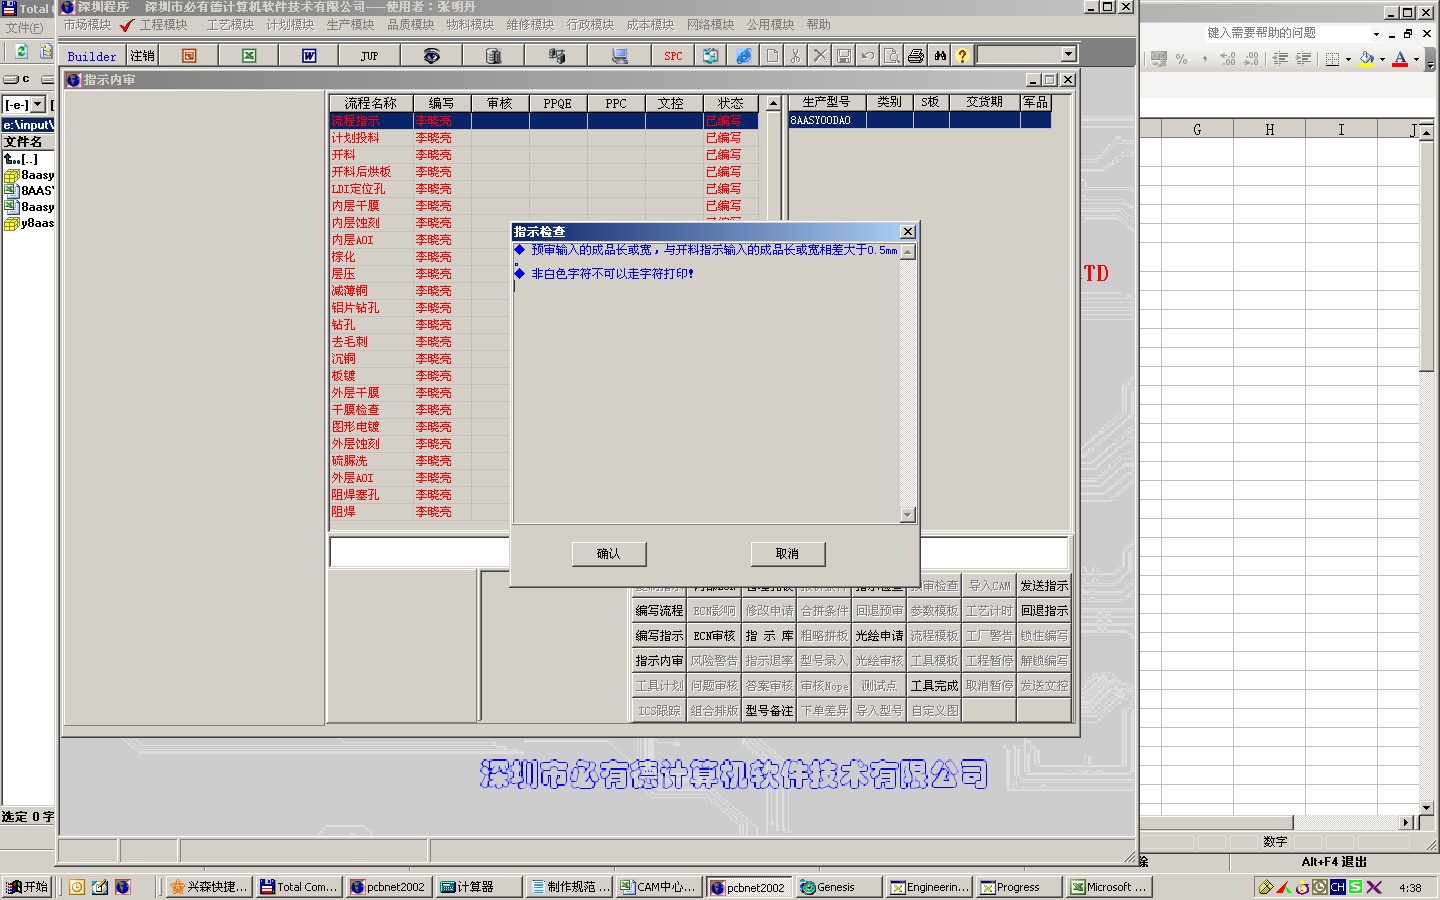Click 取消 button in 指示检查 dialog

[x=787, y=554]
